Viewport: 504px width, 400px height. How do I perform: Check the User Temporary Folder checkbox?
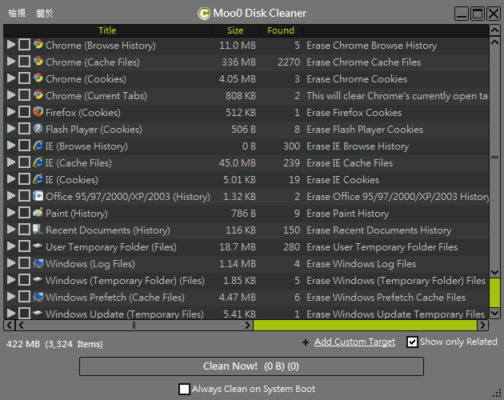point(24,246)
